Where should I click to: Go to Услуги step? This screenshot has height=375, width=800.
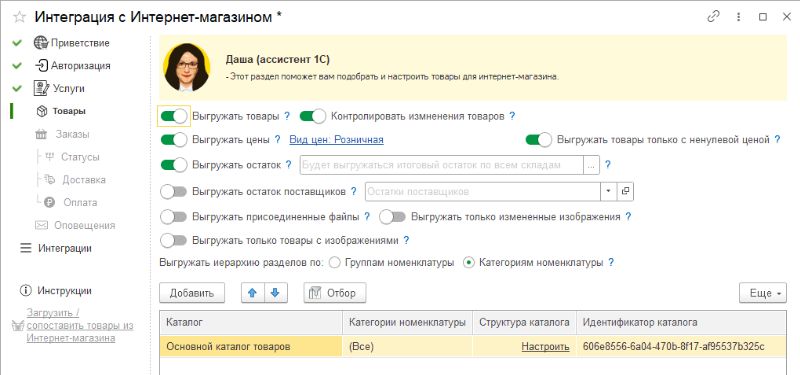pyautogui.click(x=69, y=89)
